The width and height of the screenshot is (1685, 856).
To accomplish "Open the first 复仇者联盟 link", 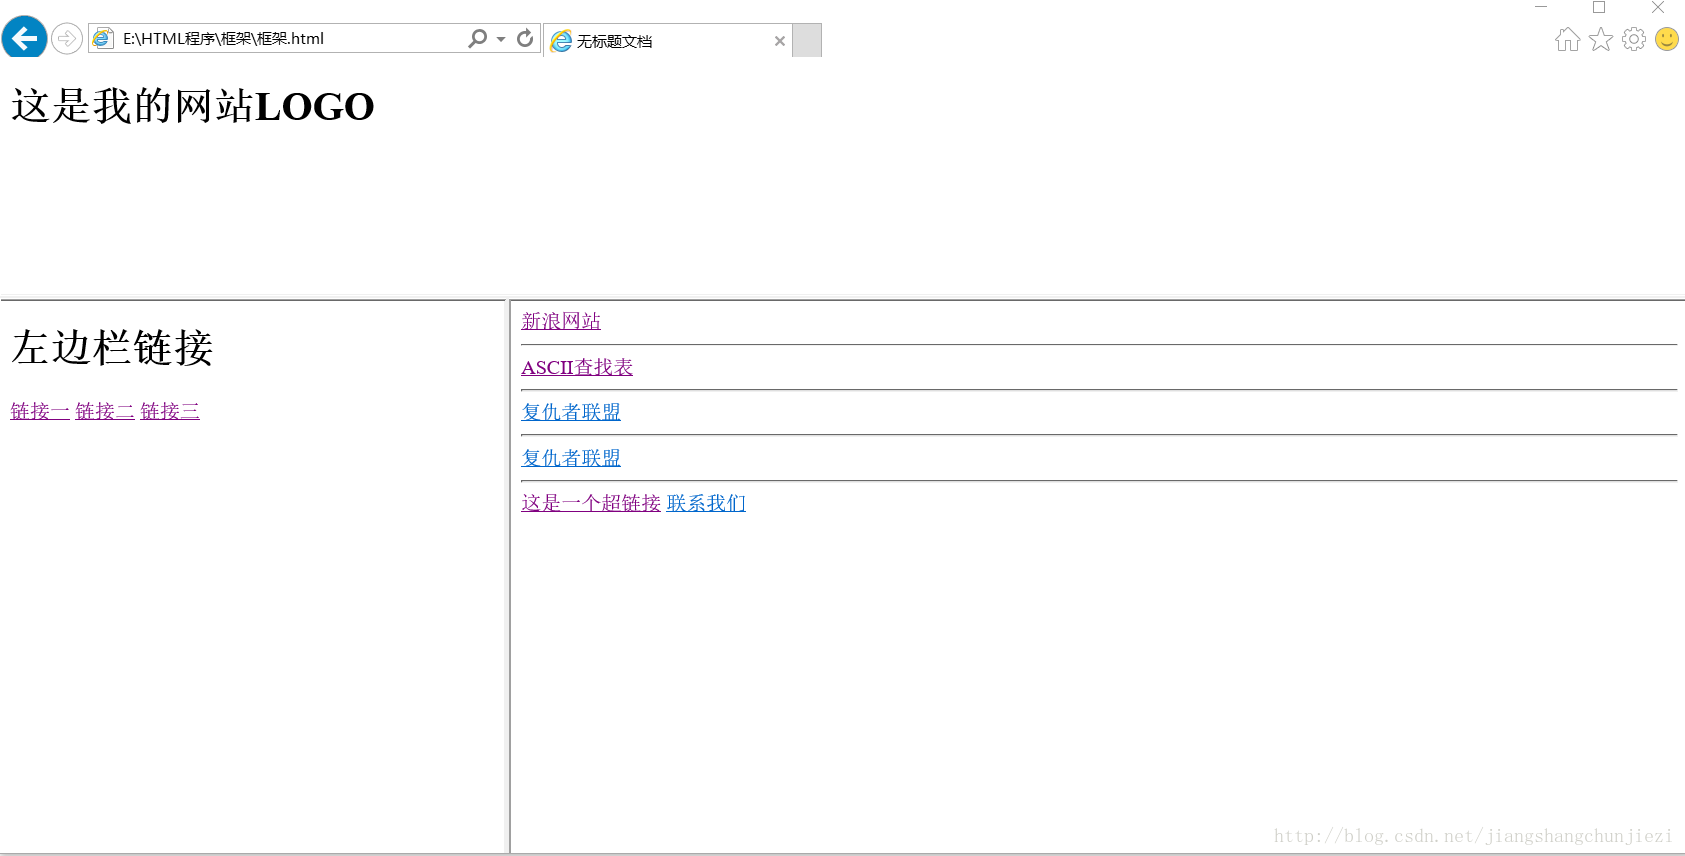I will pos(571,412).
